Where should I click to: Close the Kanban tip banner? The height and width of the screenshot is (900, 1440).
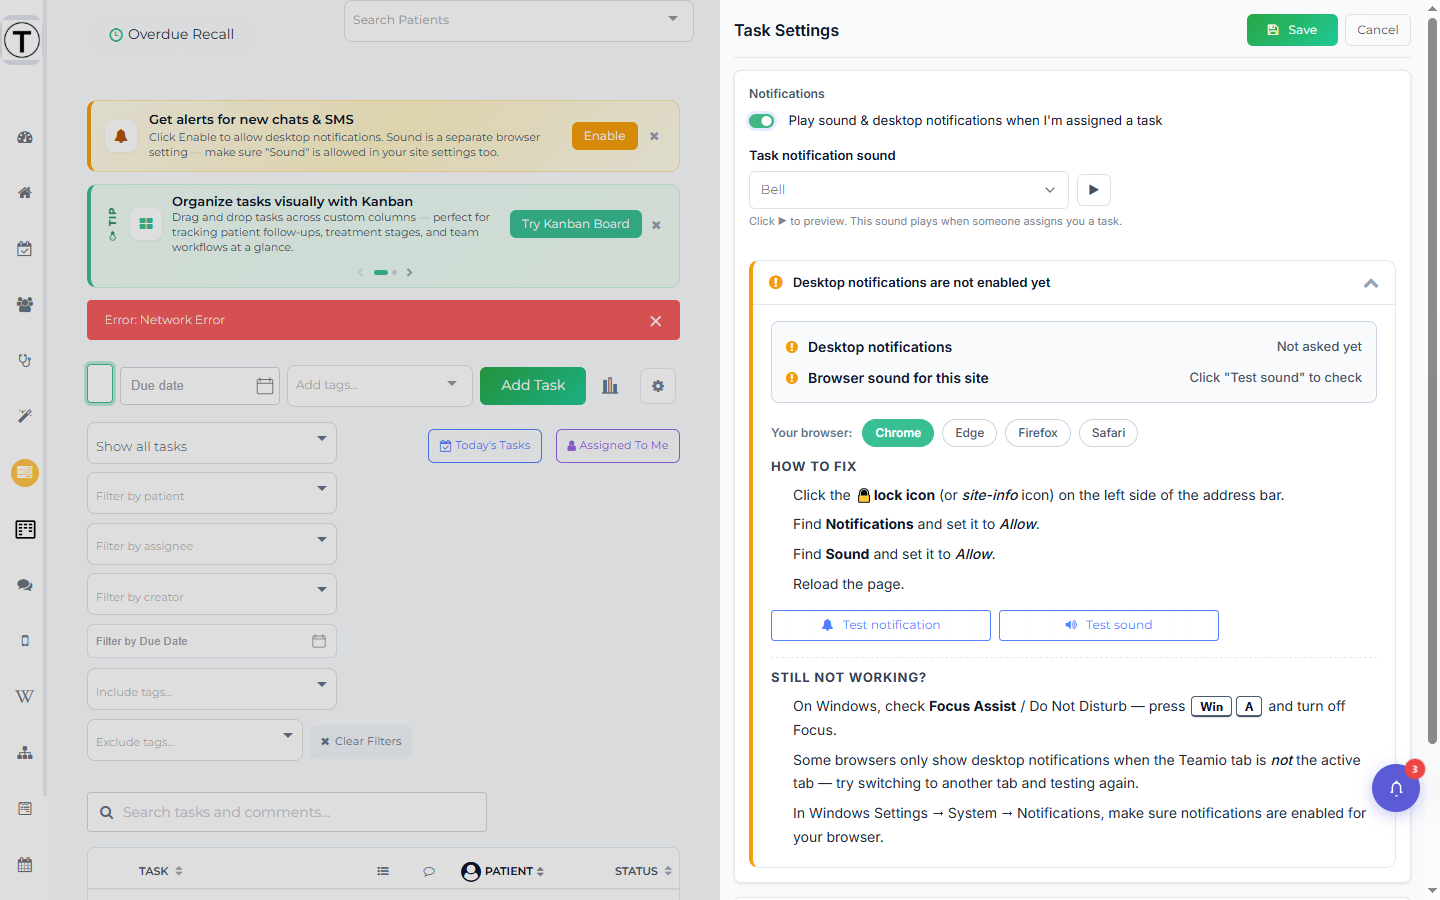coord(656,225)
